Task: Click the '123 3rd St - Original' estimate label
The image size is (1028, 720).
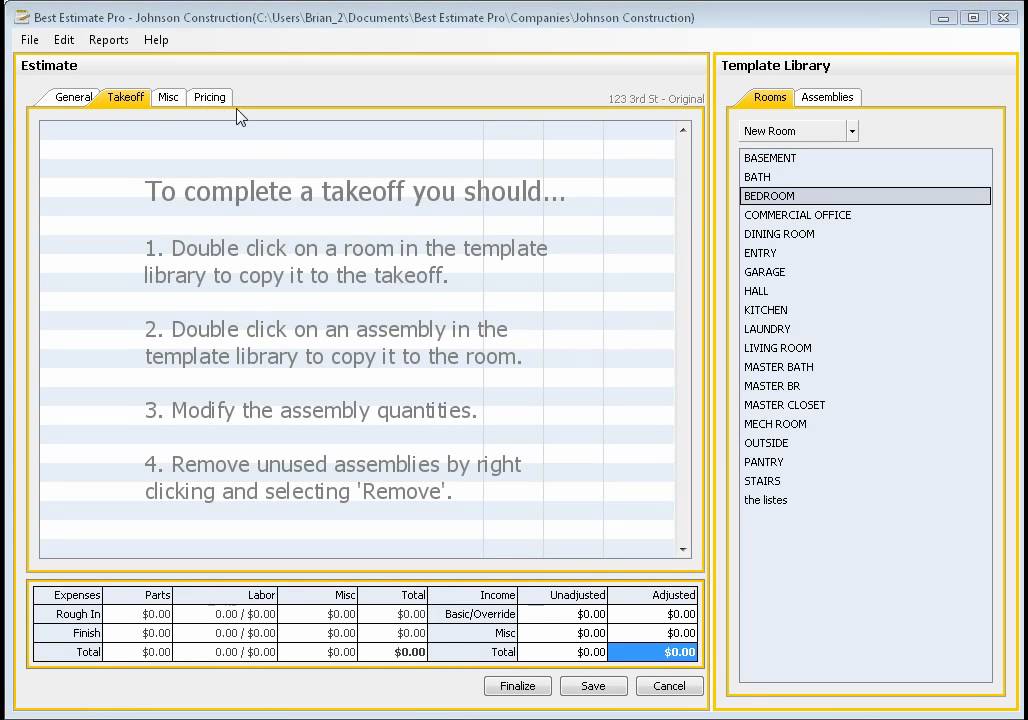Action: coord(656,99)
